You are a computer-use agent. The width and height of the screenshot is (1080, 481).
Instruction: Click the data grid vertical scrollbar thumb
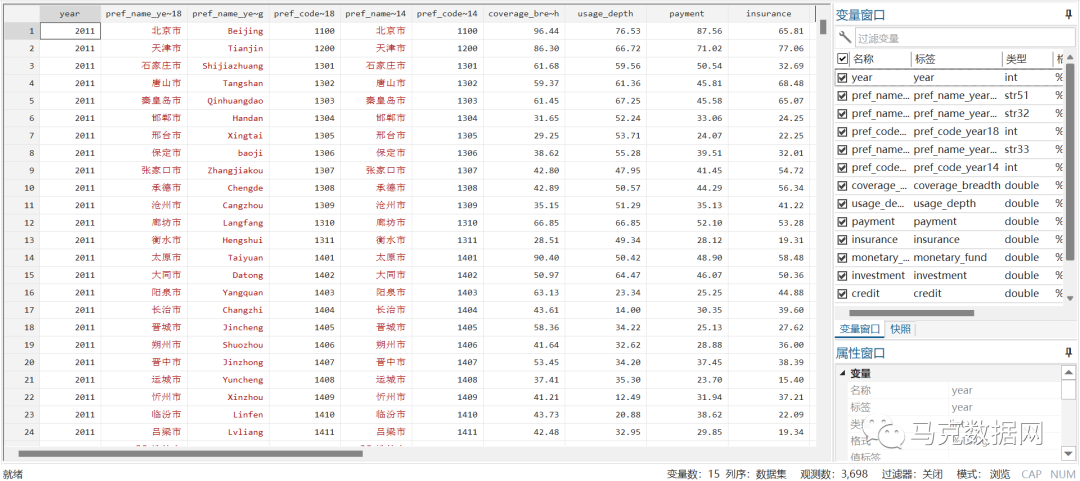pyautogui.click(x=822, y=27)
